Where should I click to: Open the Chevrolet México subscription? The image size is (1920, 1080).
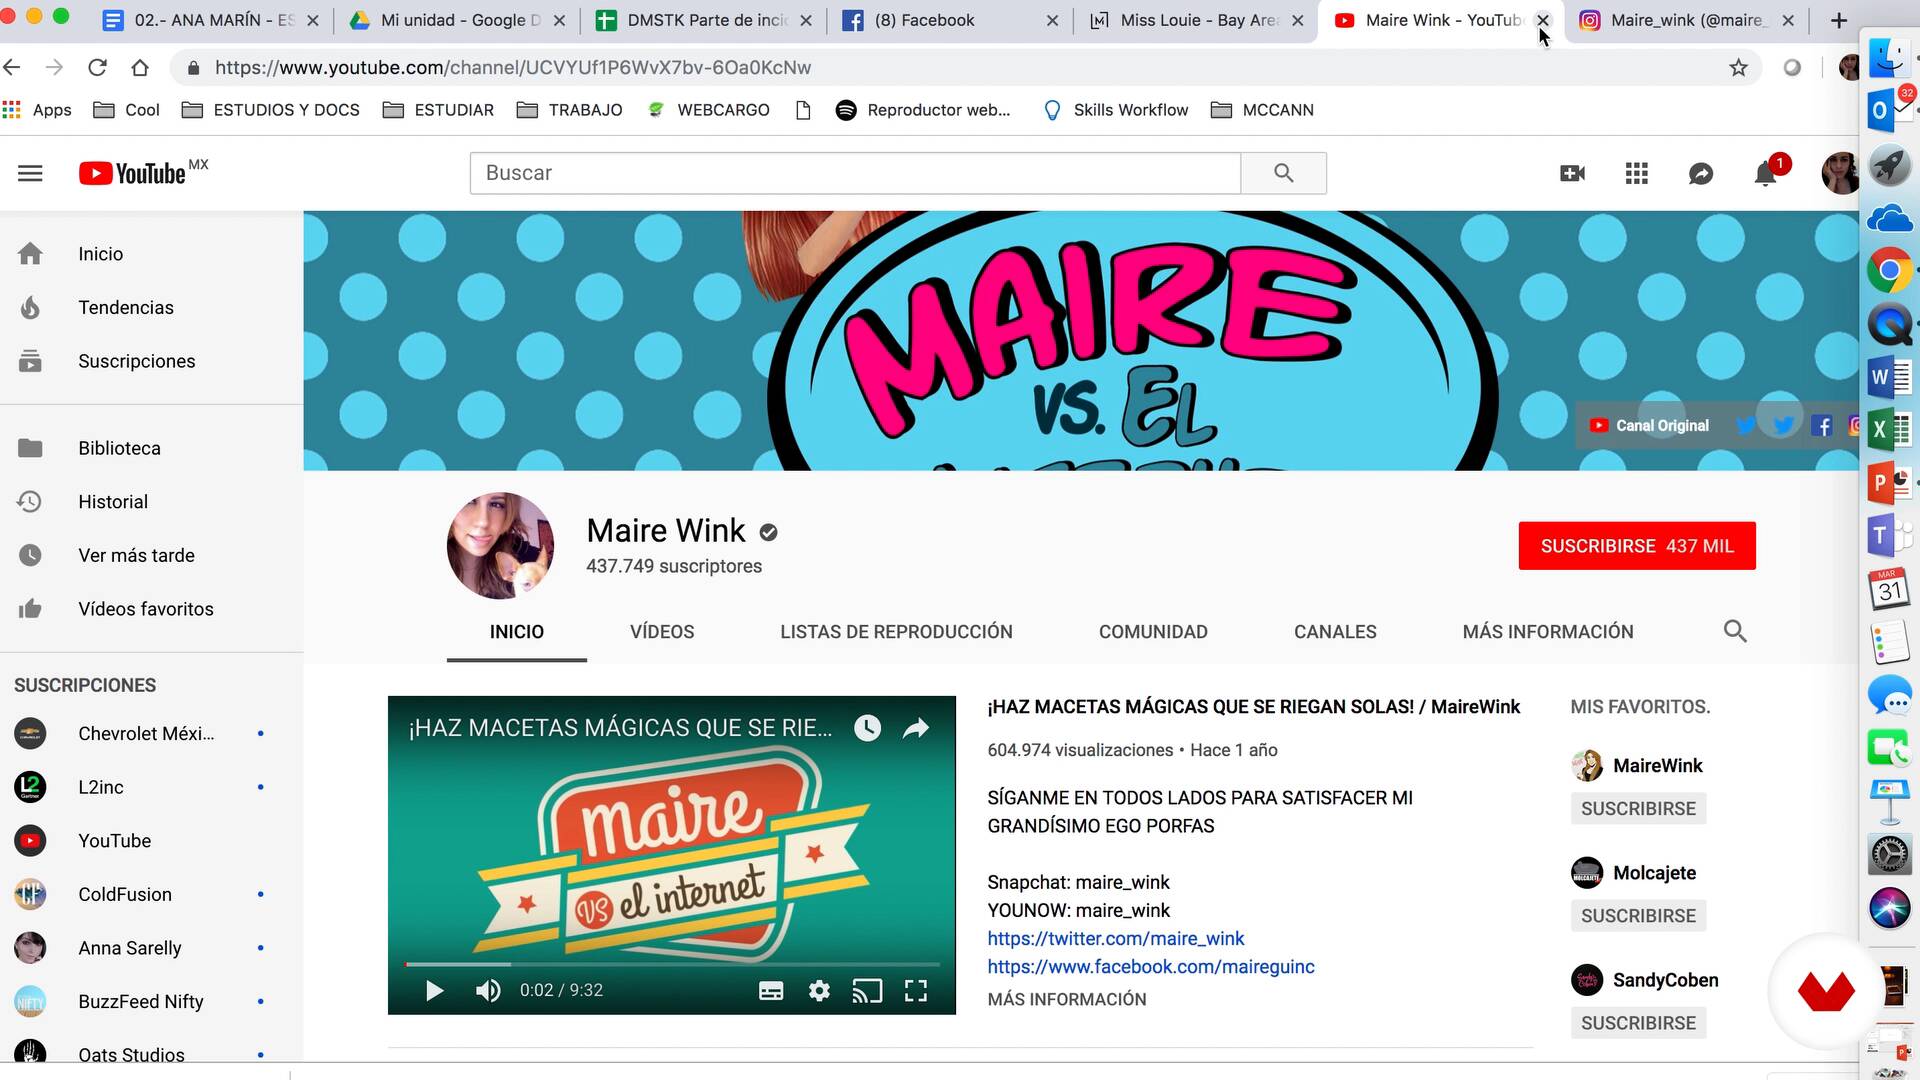click(x=146, y=733)
